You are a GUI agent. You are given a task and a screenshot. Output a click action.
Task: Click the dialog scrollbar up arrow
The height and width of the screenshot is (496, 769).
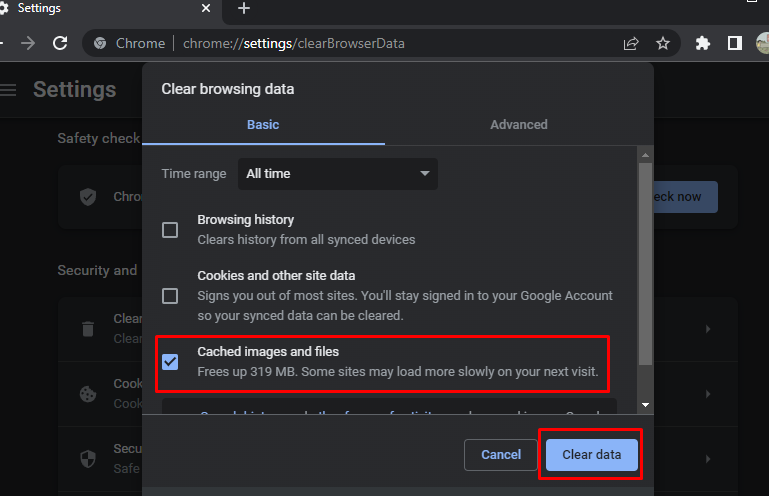click(645, 155)
